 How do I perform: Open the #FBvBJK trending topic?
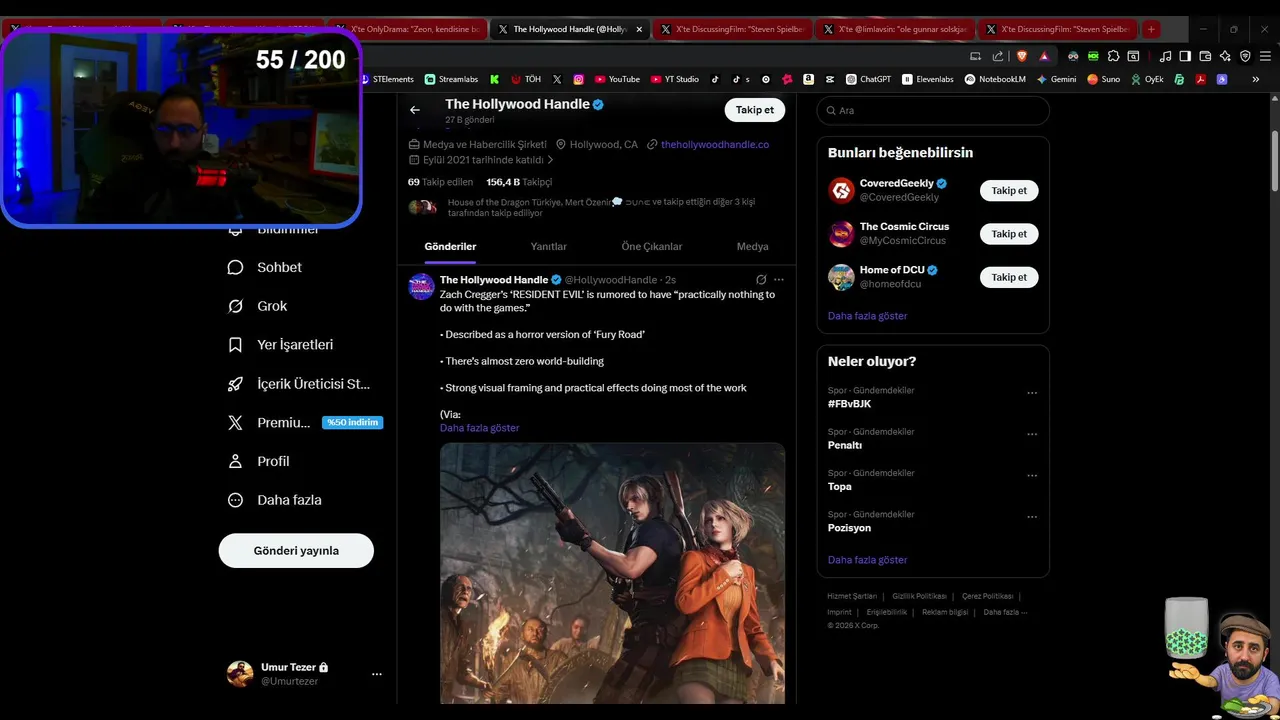click(849, 404)
